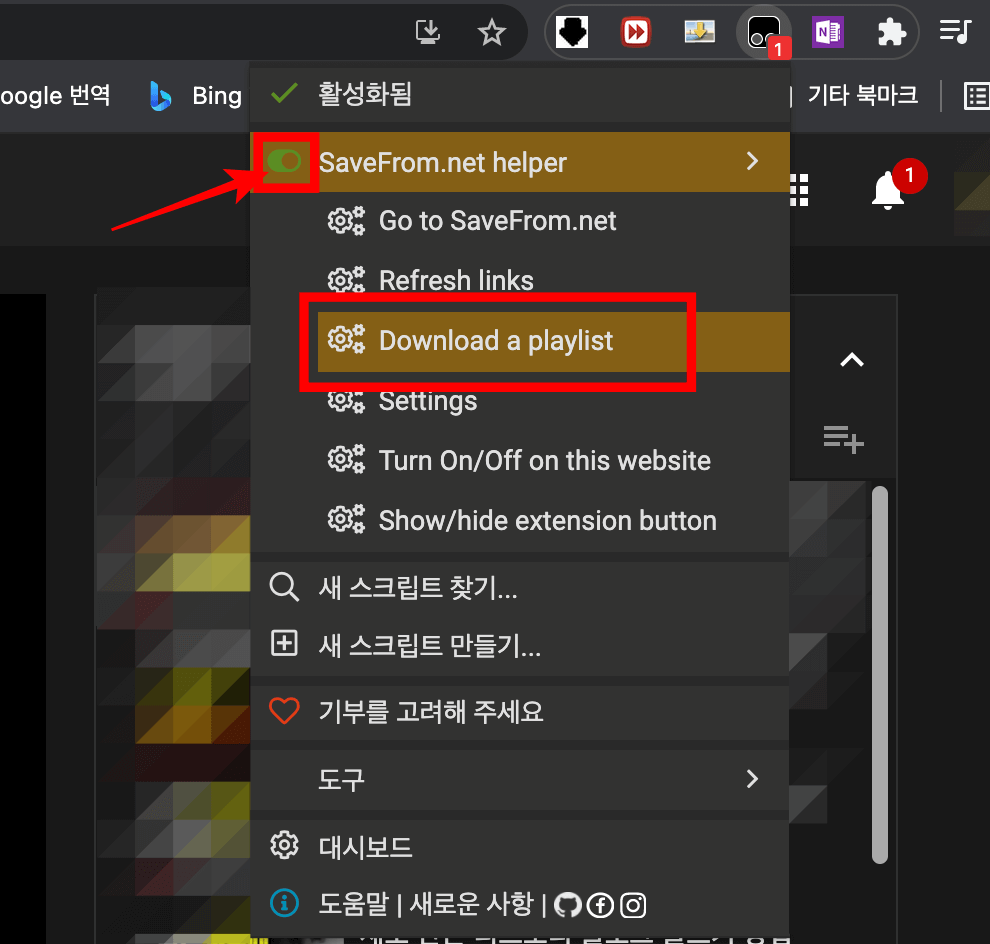
Task: Collapse the playlist panel with the chevron
Action: tap(852, 360)
